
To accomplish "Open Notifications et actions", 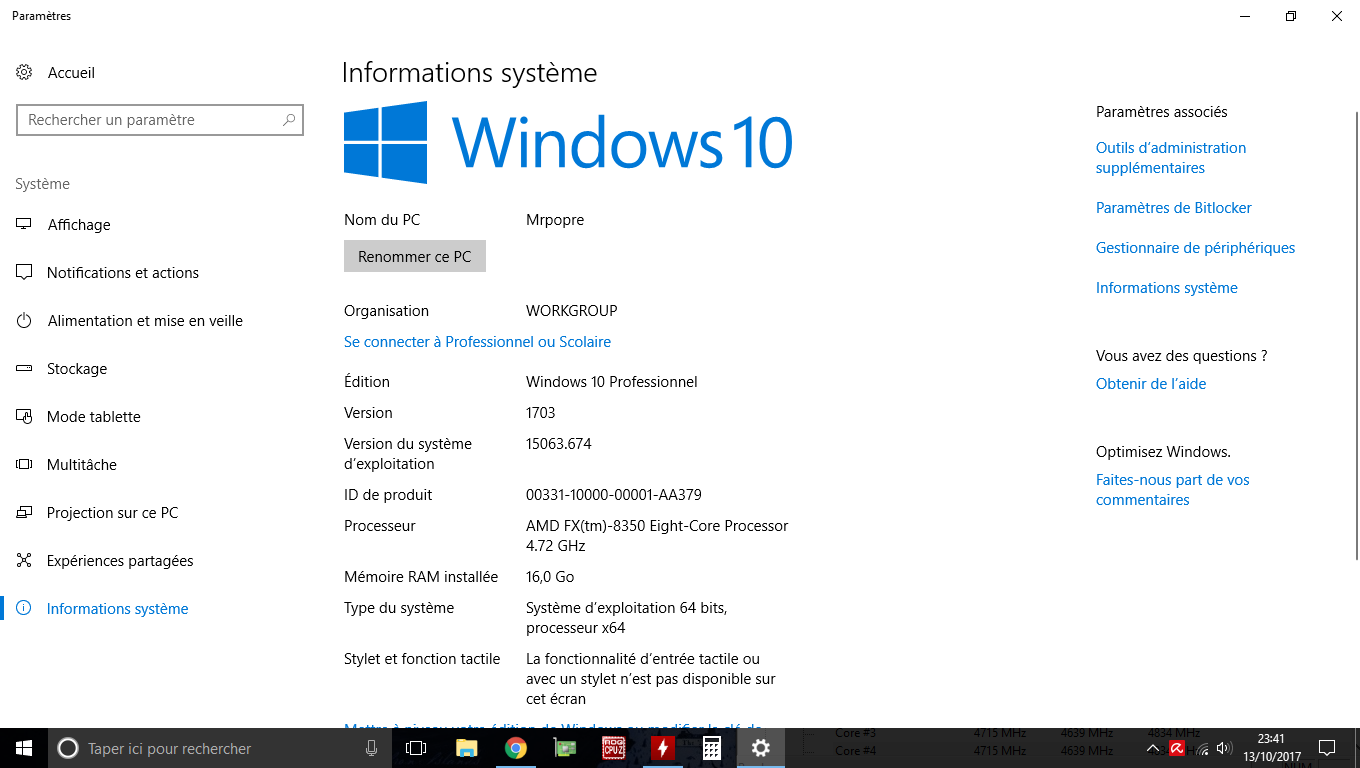I will (x=122, y=273).
